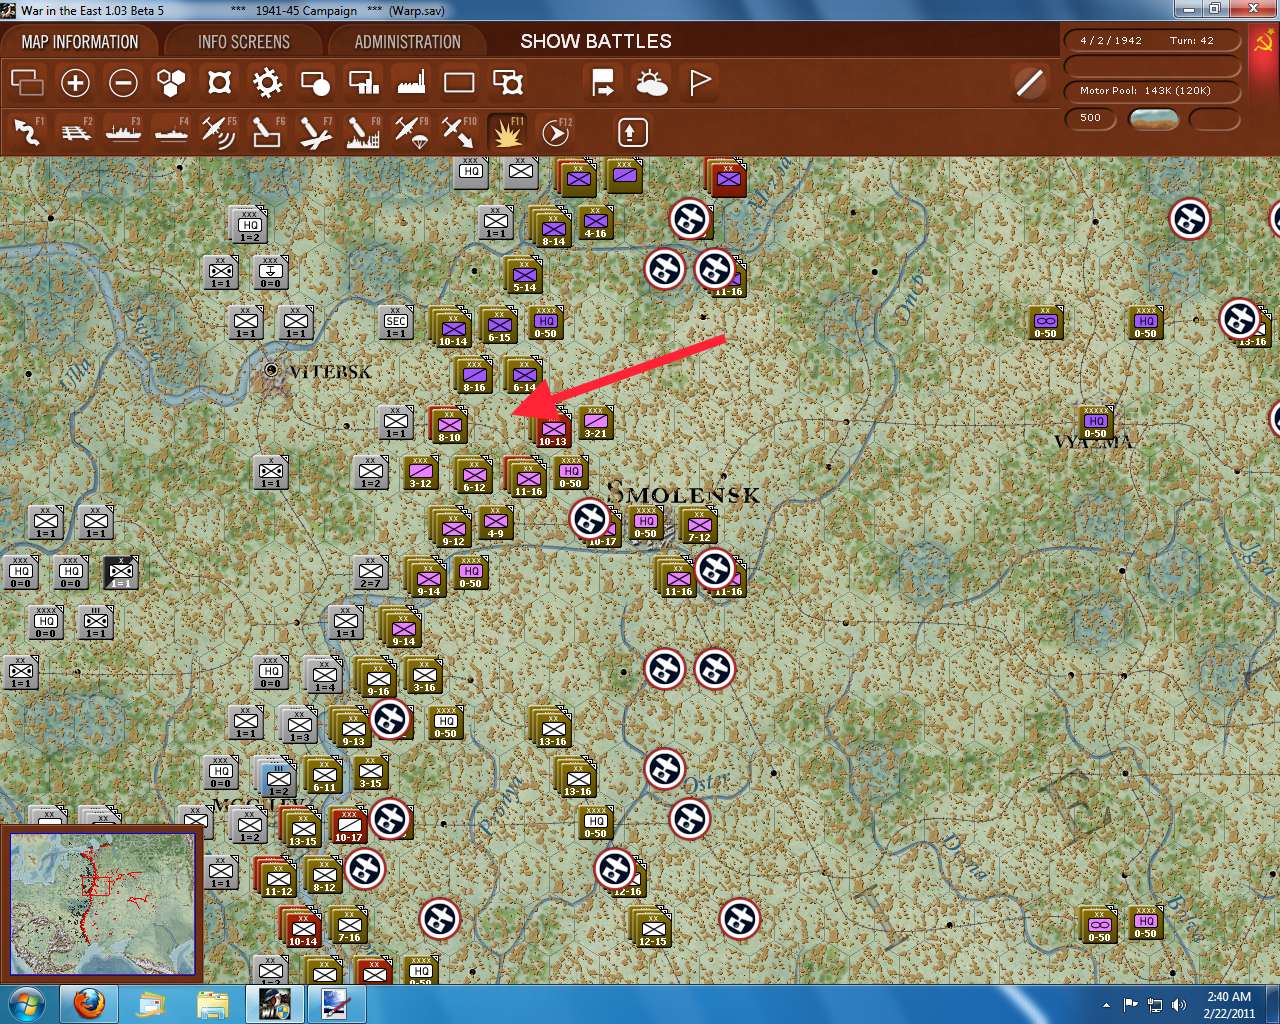Select the 5-14 unit counter
The height and width of the screenshot is (1024, 1280).
[x=524, y=274]
